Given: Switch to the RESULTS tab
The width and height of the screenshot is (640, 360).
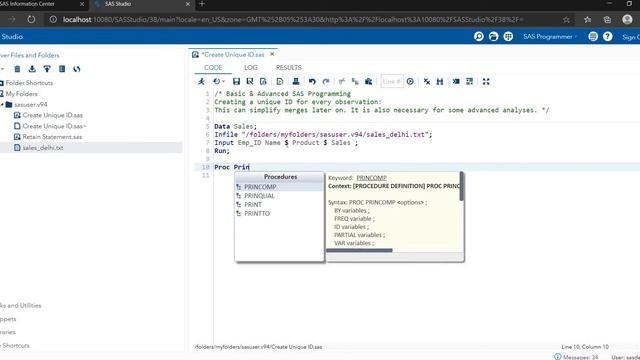Looking at the screenshot, I should [x=289, y=67].
